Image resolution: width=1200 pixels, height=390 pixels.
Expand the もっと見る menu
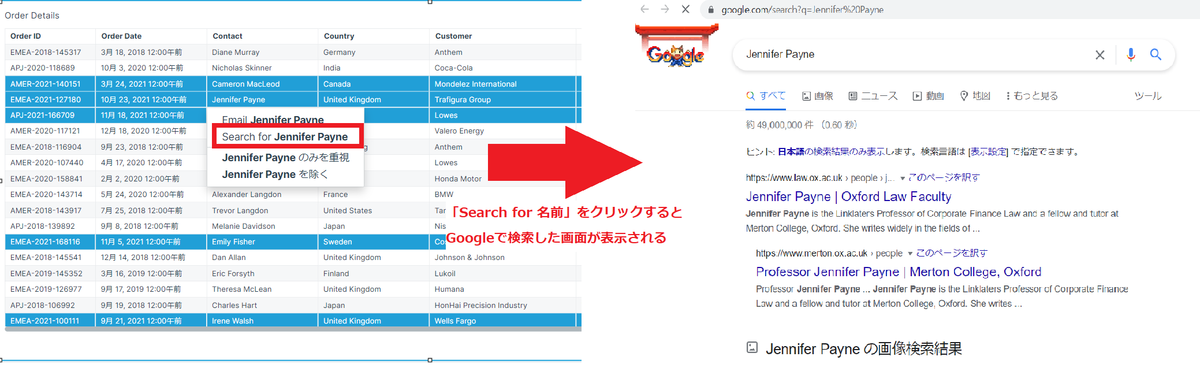(1031, 96)
